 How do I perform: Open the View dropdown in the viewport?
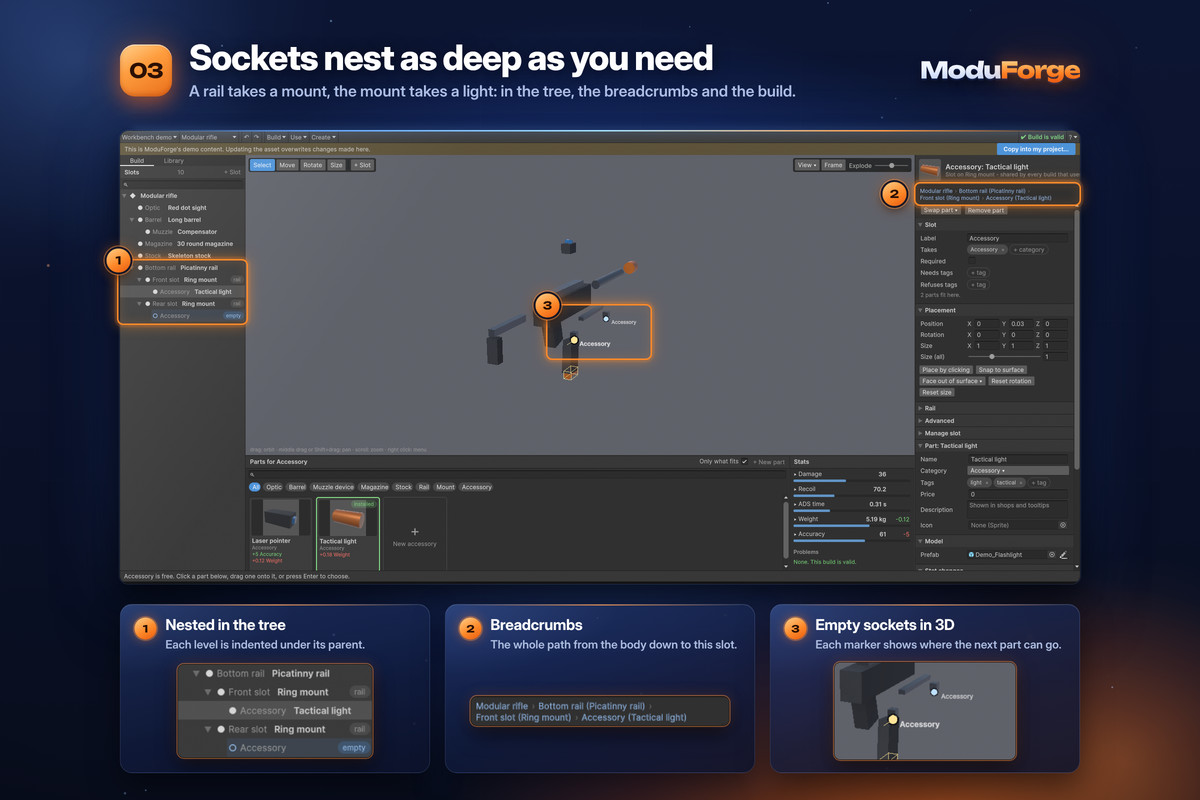click(x=807, y=165)
